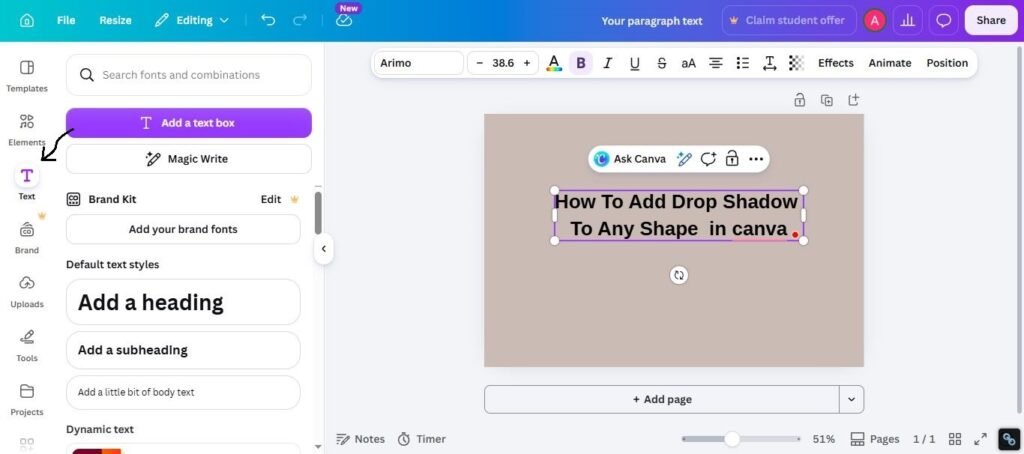Viewport: 1024px width, 454px height.
Task: Open the Projects sidebar tab
Action: (x=27, y=400)
